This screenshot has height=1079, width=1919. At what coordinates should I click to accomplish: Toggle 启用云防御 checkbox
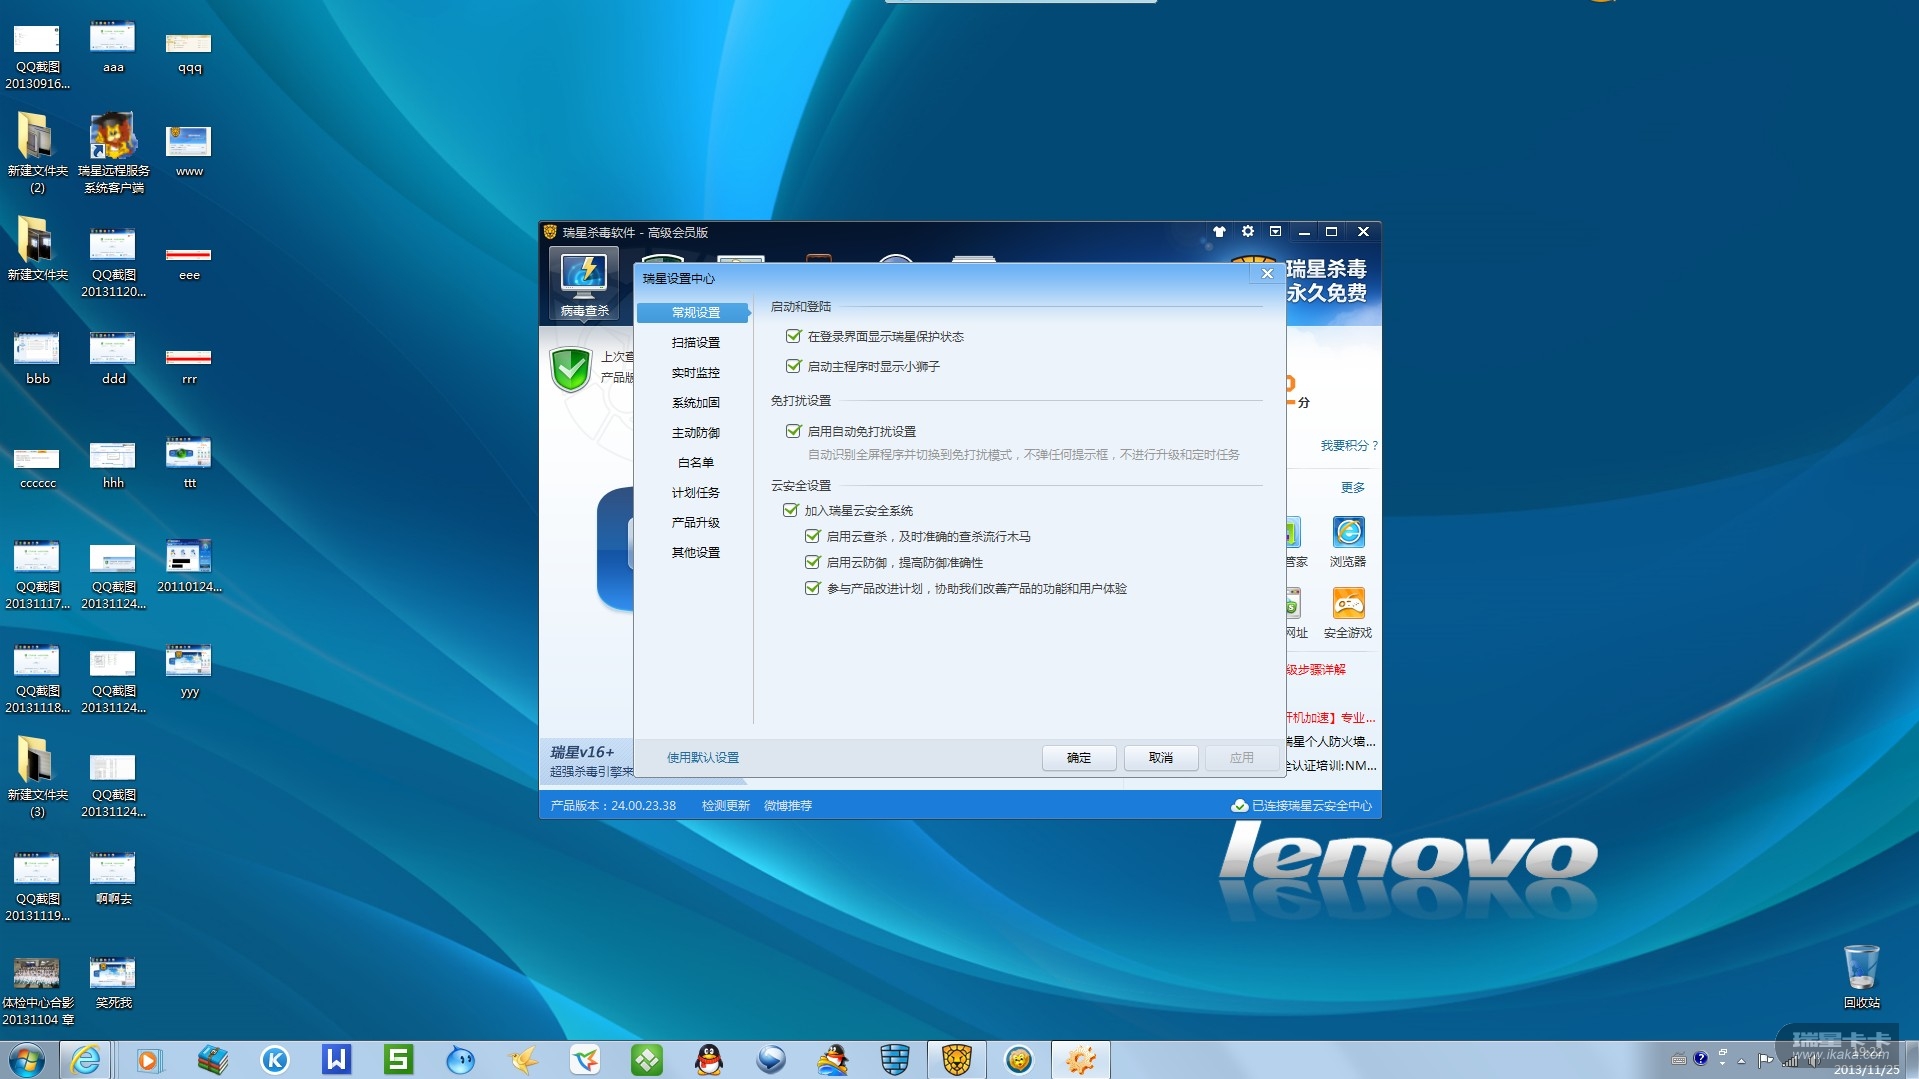pos(813,563)
